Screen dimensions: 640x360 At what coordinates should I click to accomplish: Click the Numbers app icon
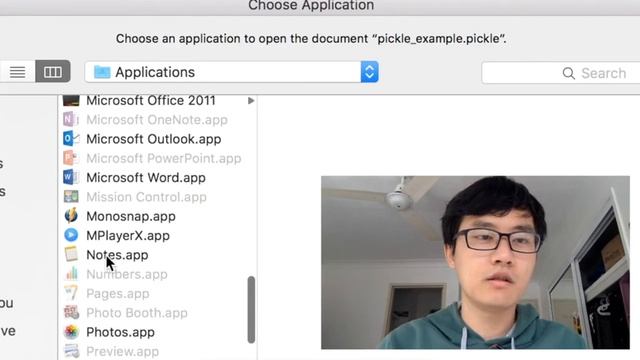pyautogui.click(x=71, y=274)
